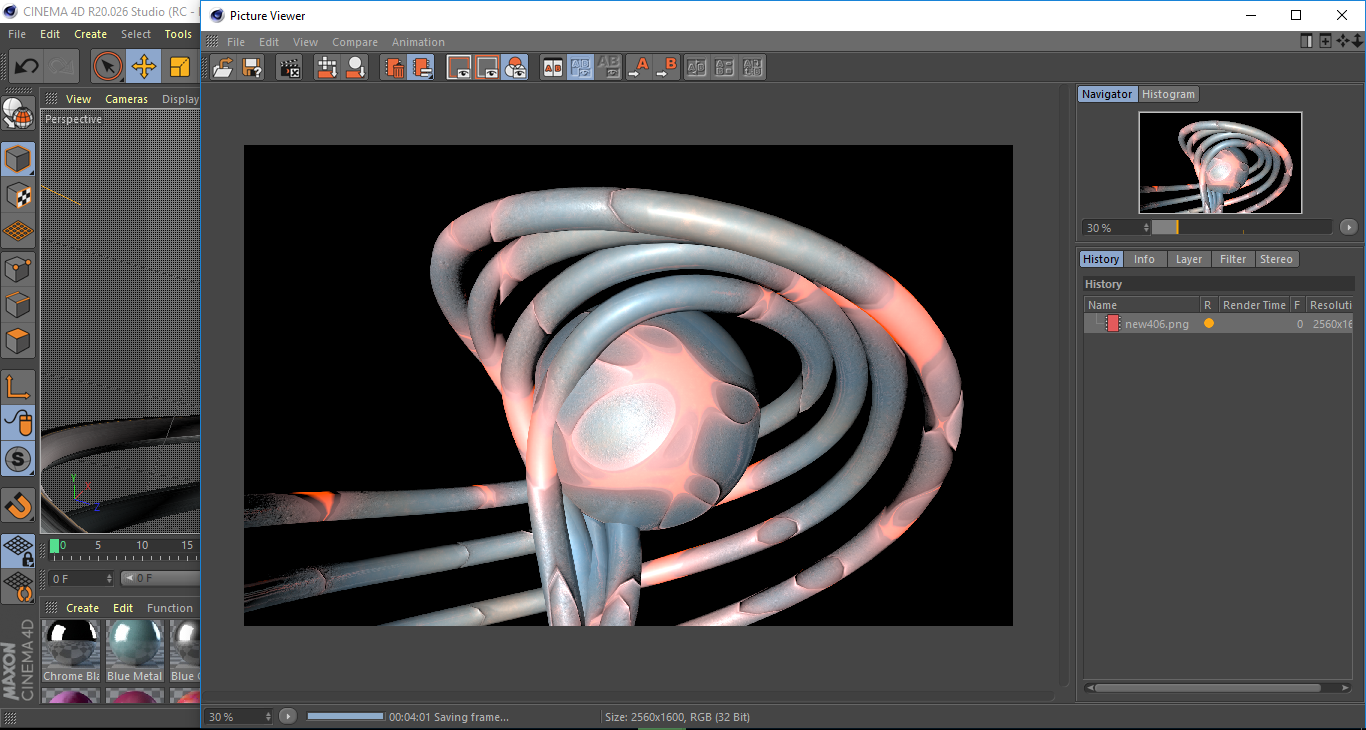
Task: Click render progress bar in status bar
Action: pos(345,716)
